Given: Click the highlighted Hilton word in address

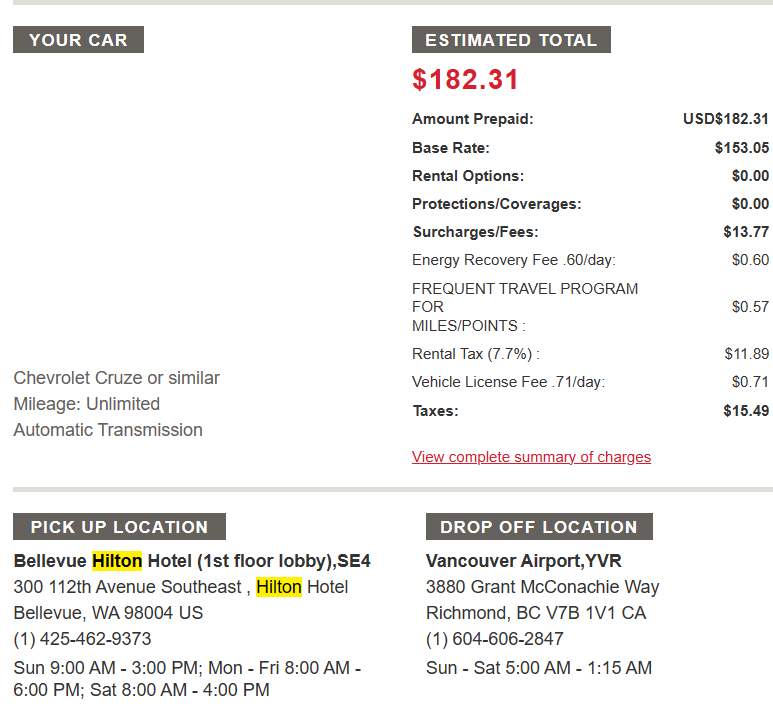Looking at the screenshot, I should 279,587.
